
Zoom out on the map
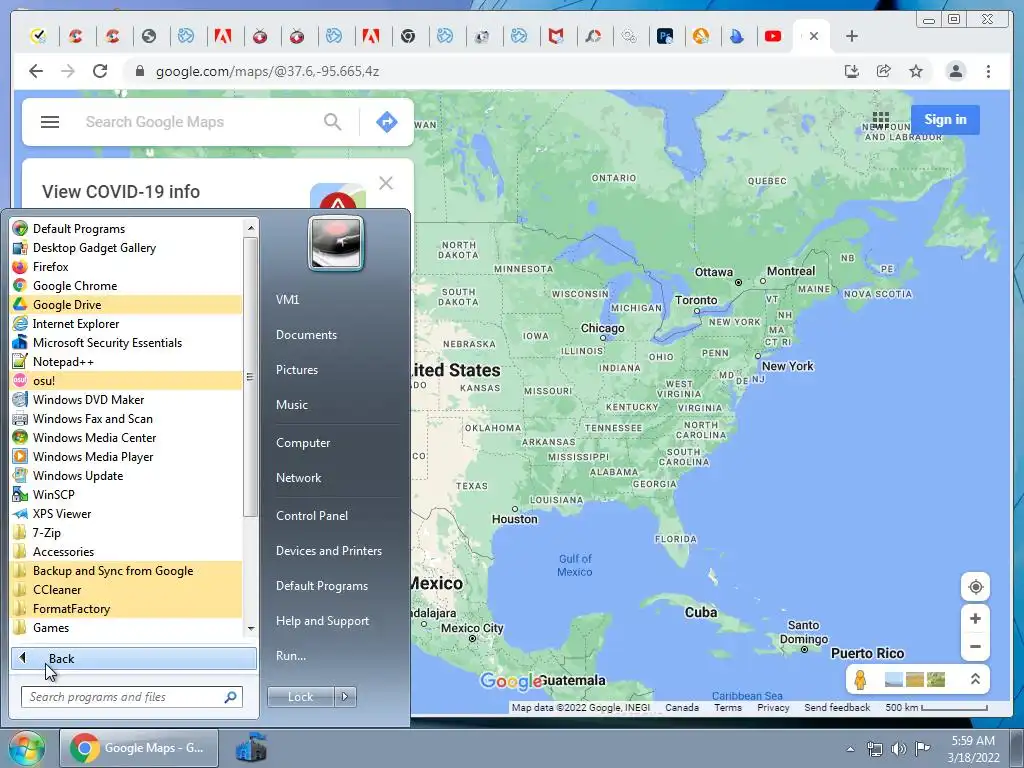975,647
